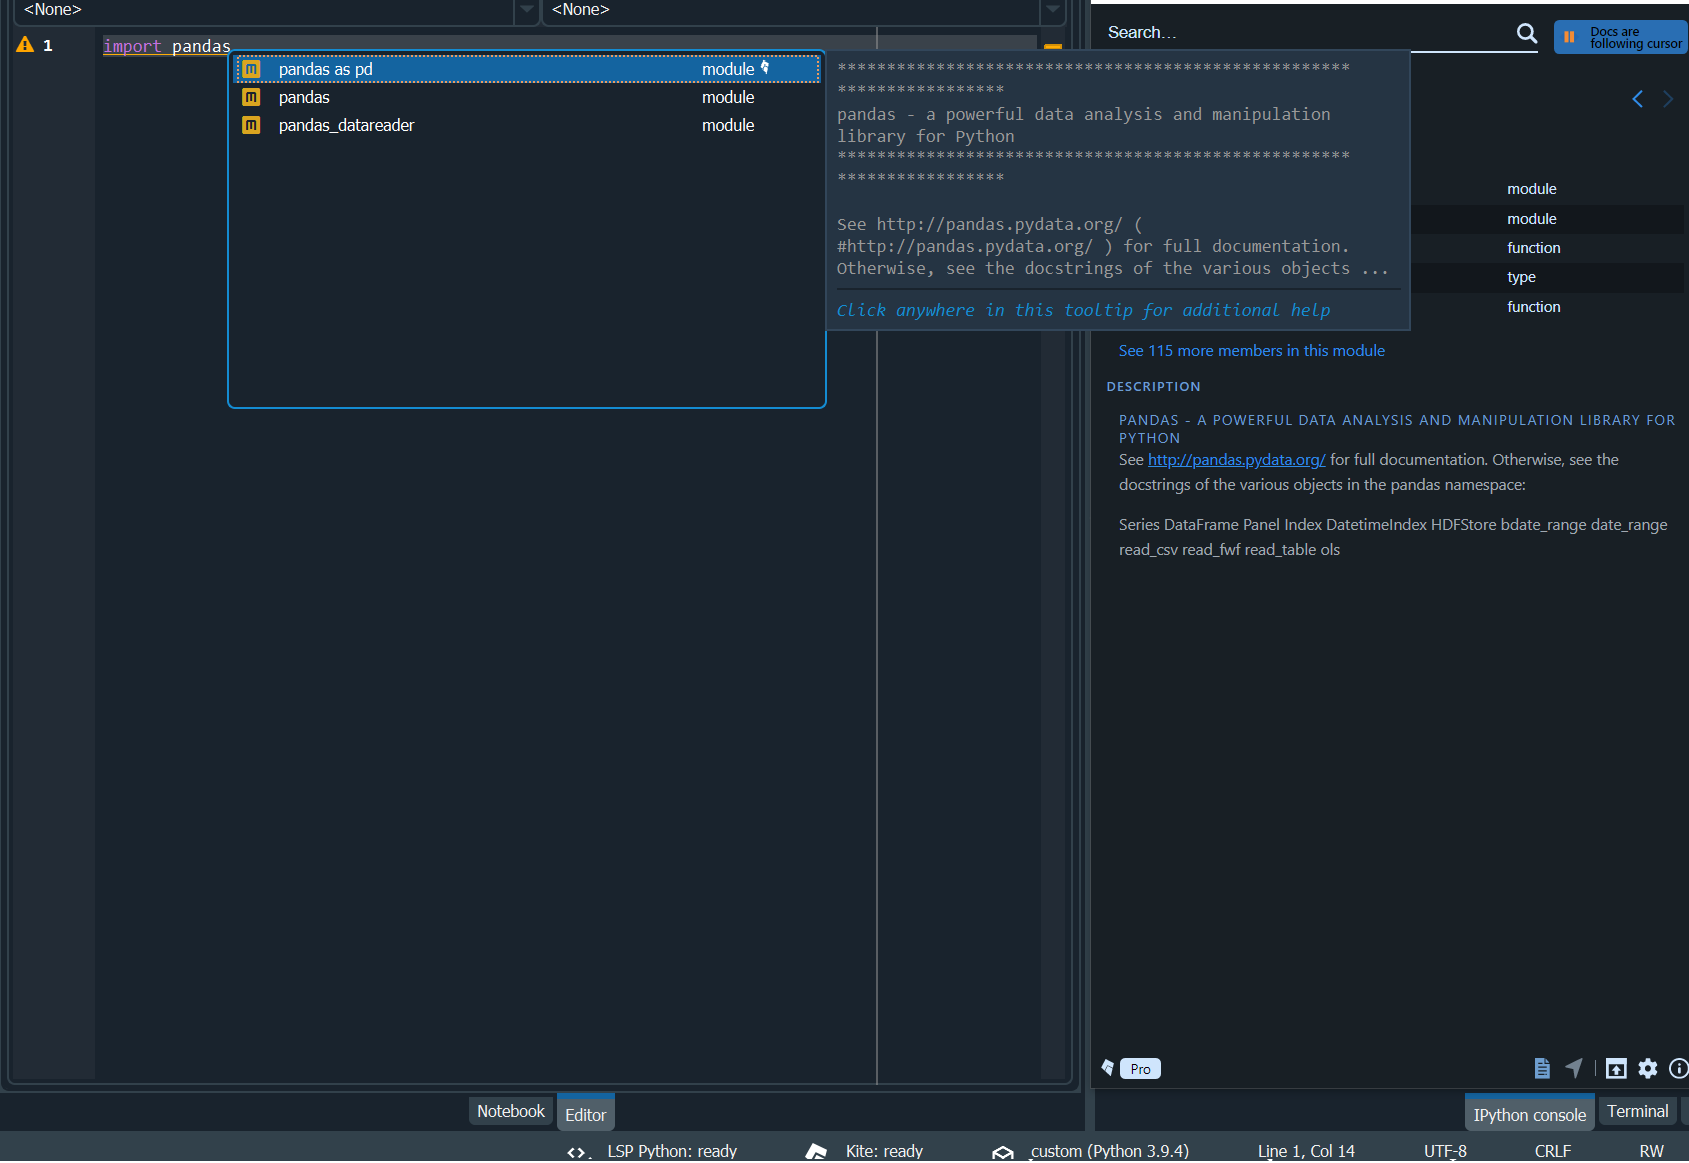Open the left <None> file dropdown
1689x1163 pixels.
pos(527,12)
